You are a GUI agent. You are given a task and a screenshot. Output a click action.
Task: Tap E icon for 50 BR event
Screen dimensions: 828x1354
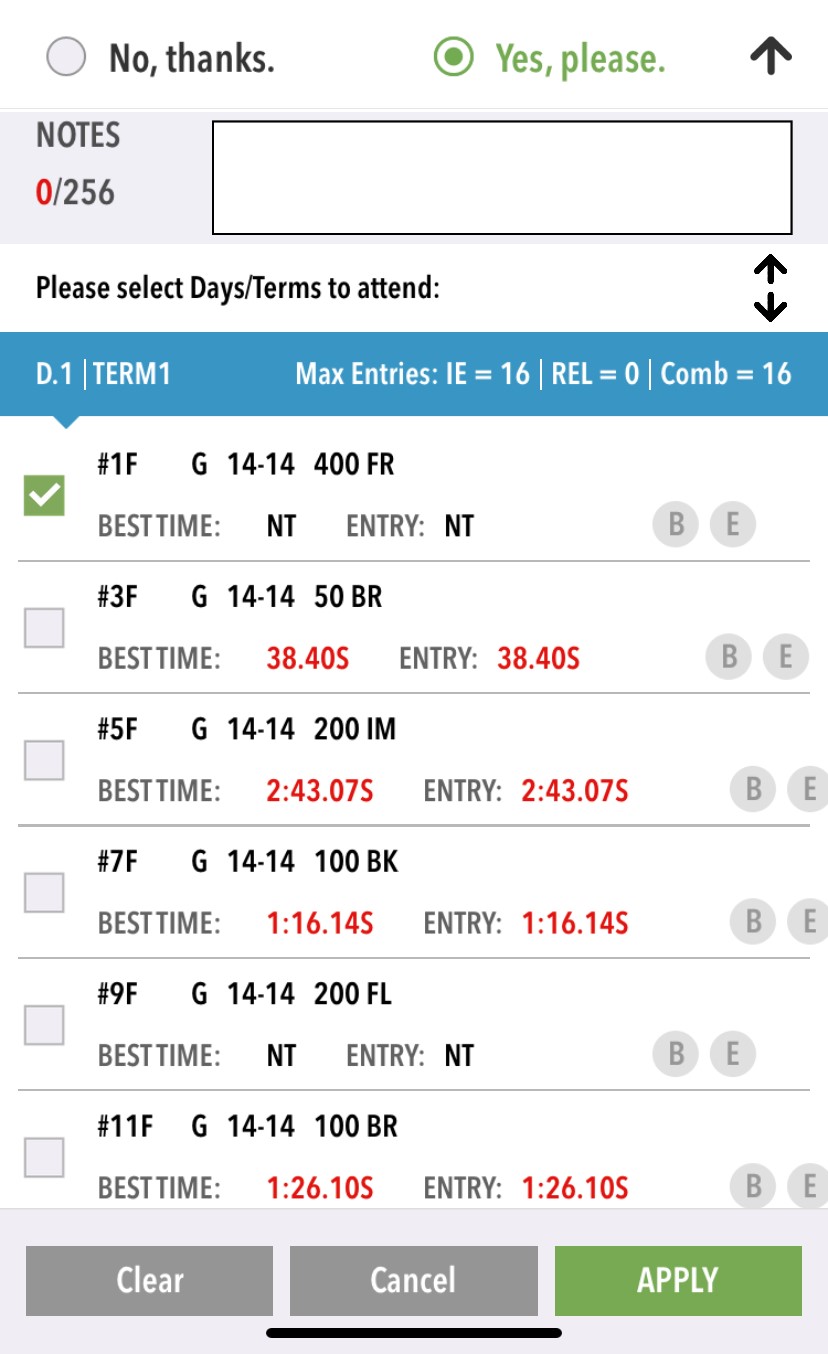[785, 656]
